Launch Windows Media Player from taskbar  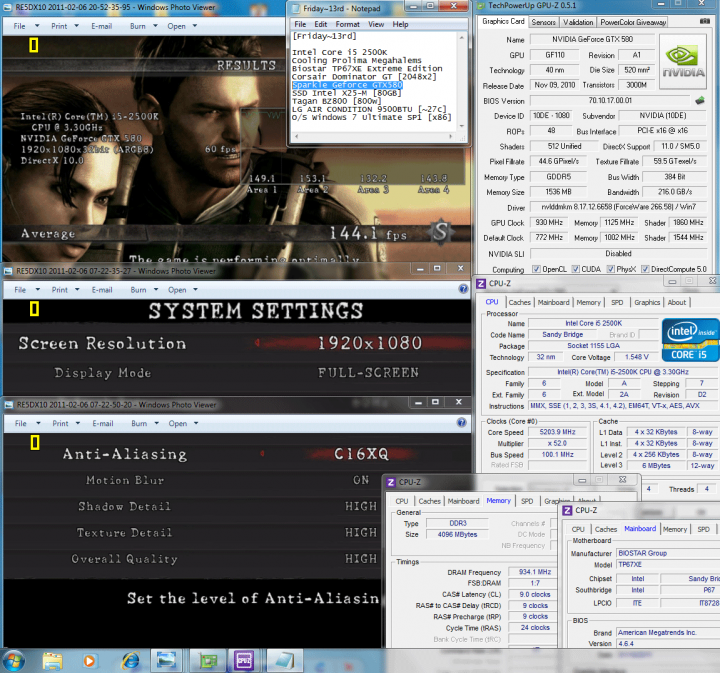point(89,661)
